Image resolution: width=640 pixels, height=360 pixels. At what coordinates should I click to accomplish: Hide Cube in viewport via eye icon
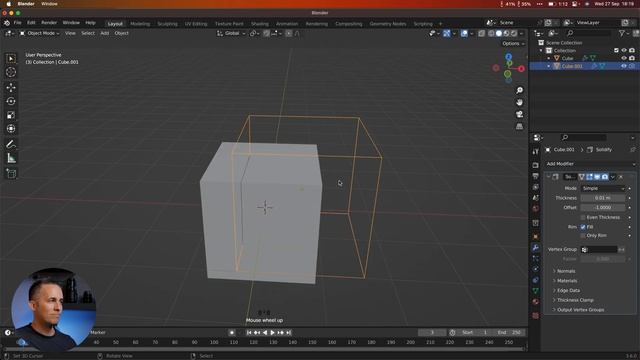coord(624,58)
